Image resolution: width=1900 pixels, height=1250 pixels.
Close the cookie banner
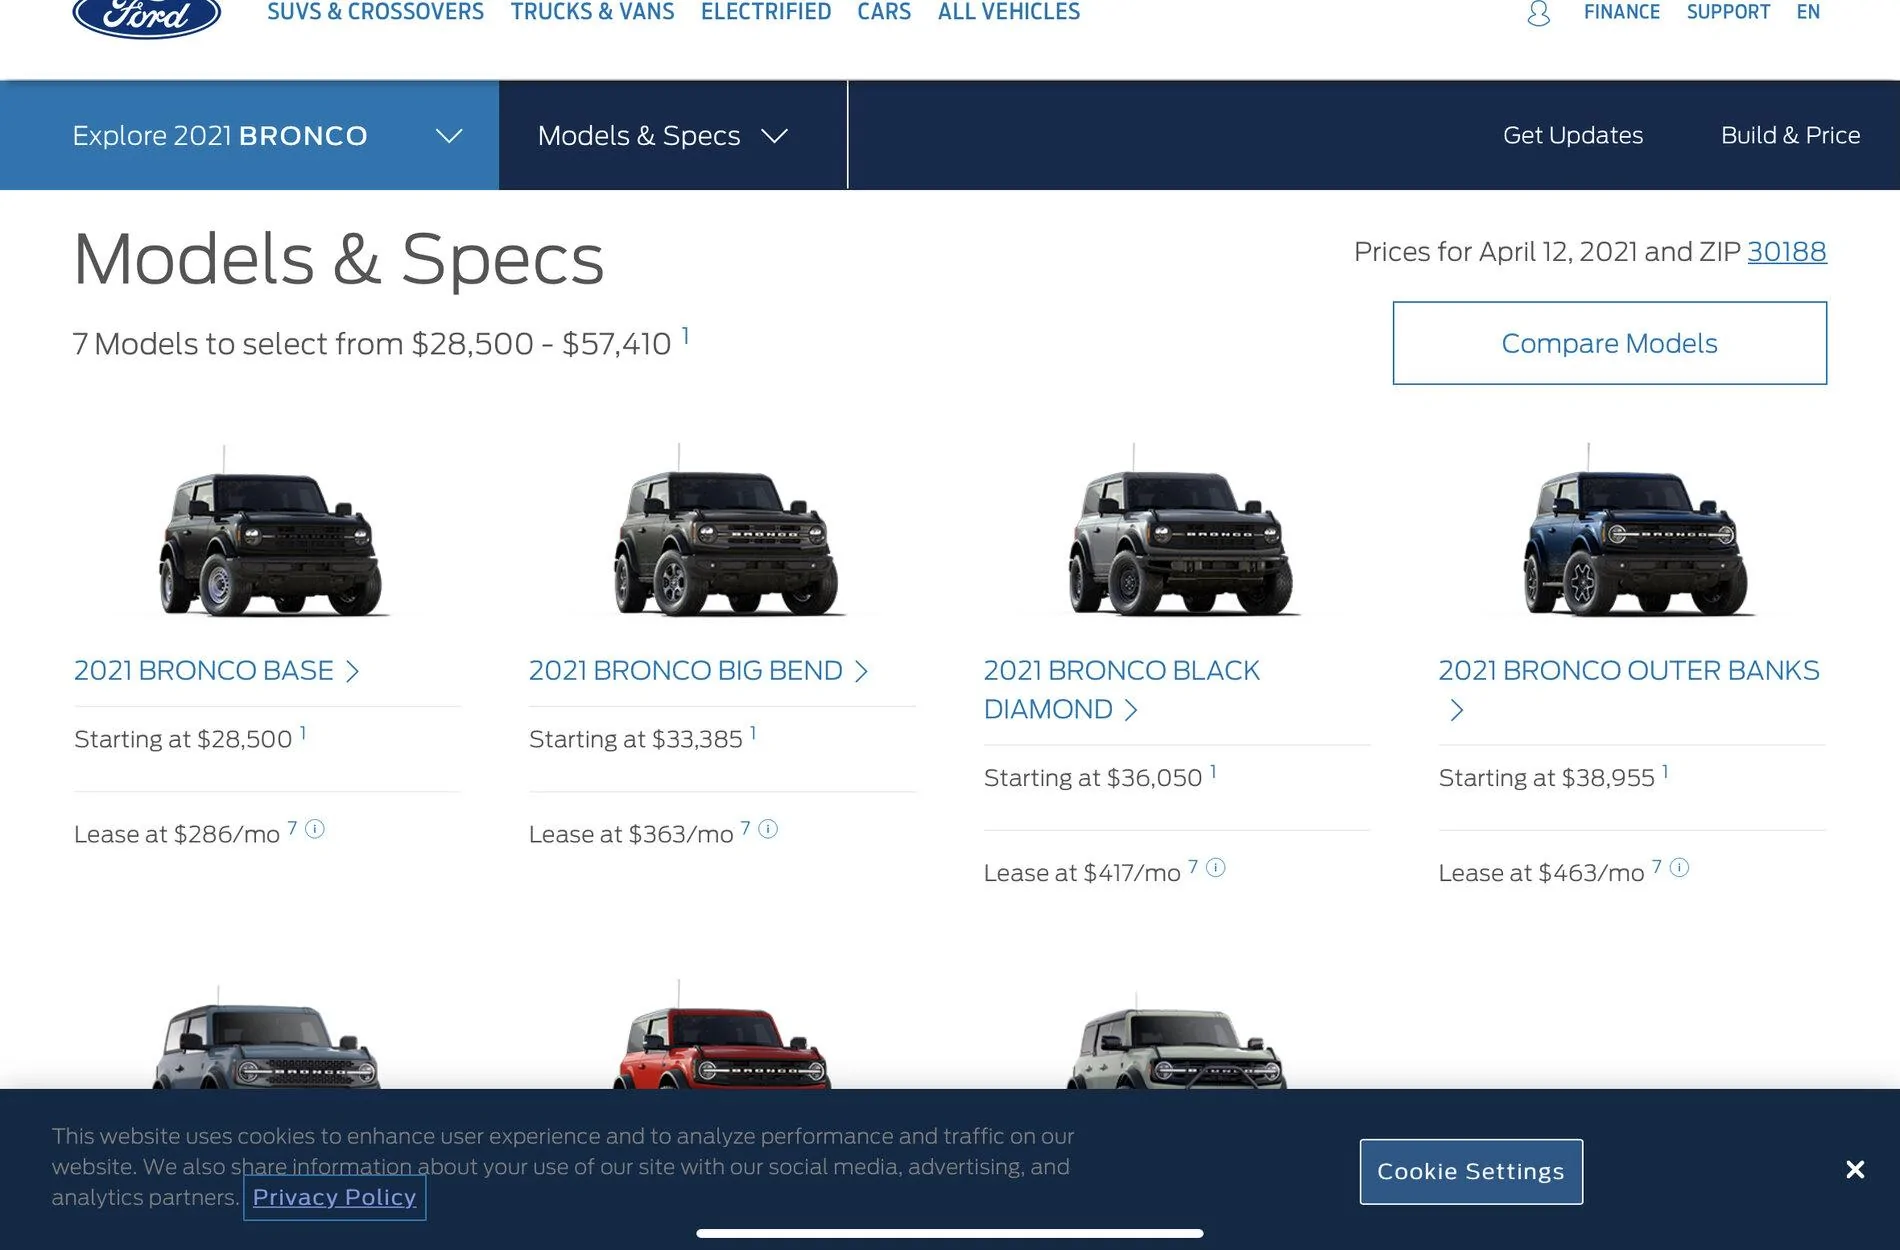point(1855,1169)
